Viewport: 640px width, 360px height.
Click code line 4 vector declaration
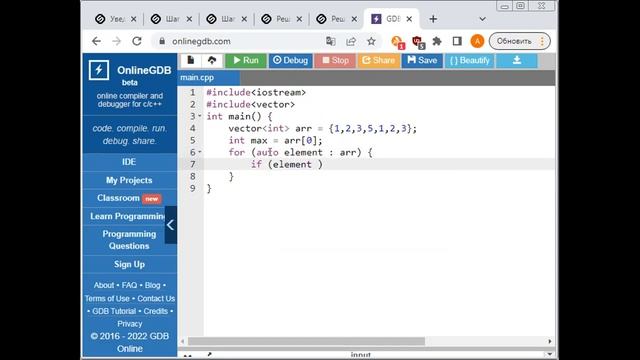322,129
